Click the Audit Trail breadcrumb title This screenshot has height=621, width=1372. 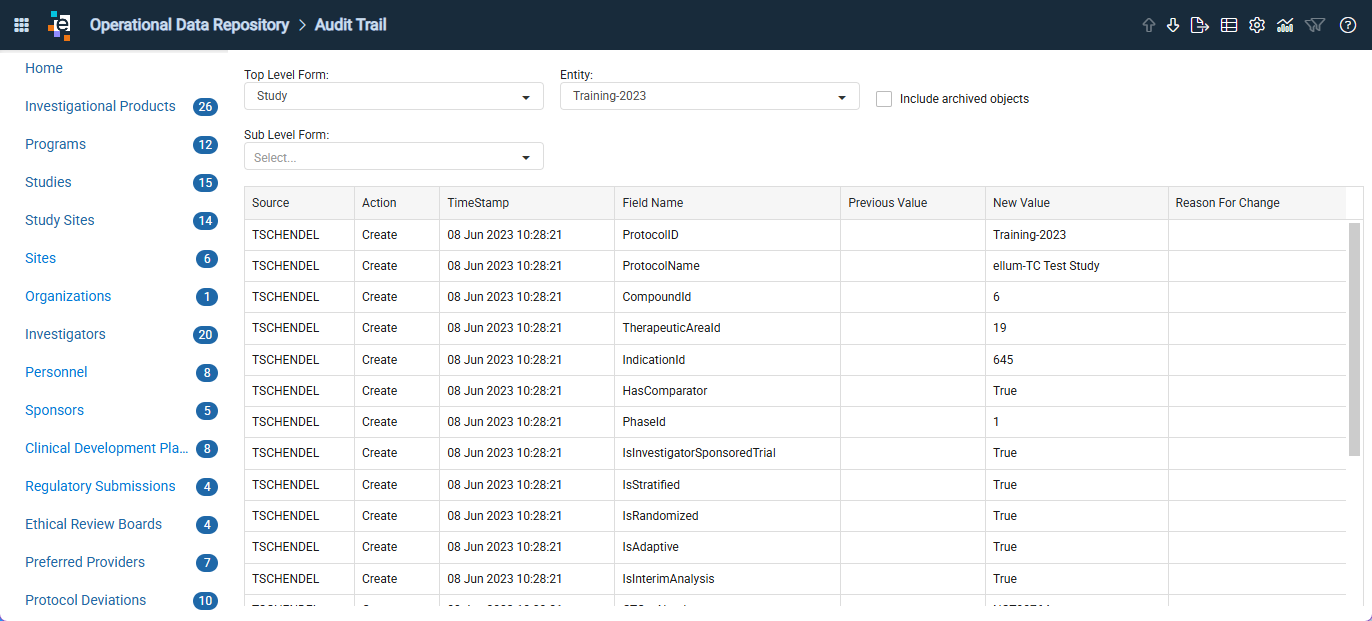351,25
